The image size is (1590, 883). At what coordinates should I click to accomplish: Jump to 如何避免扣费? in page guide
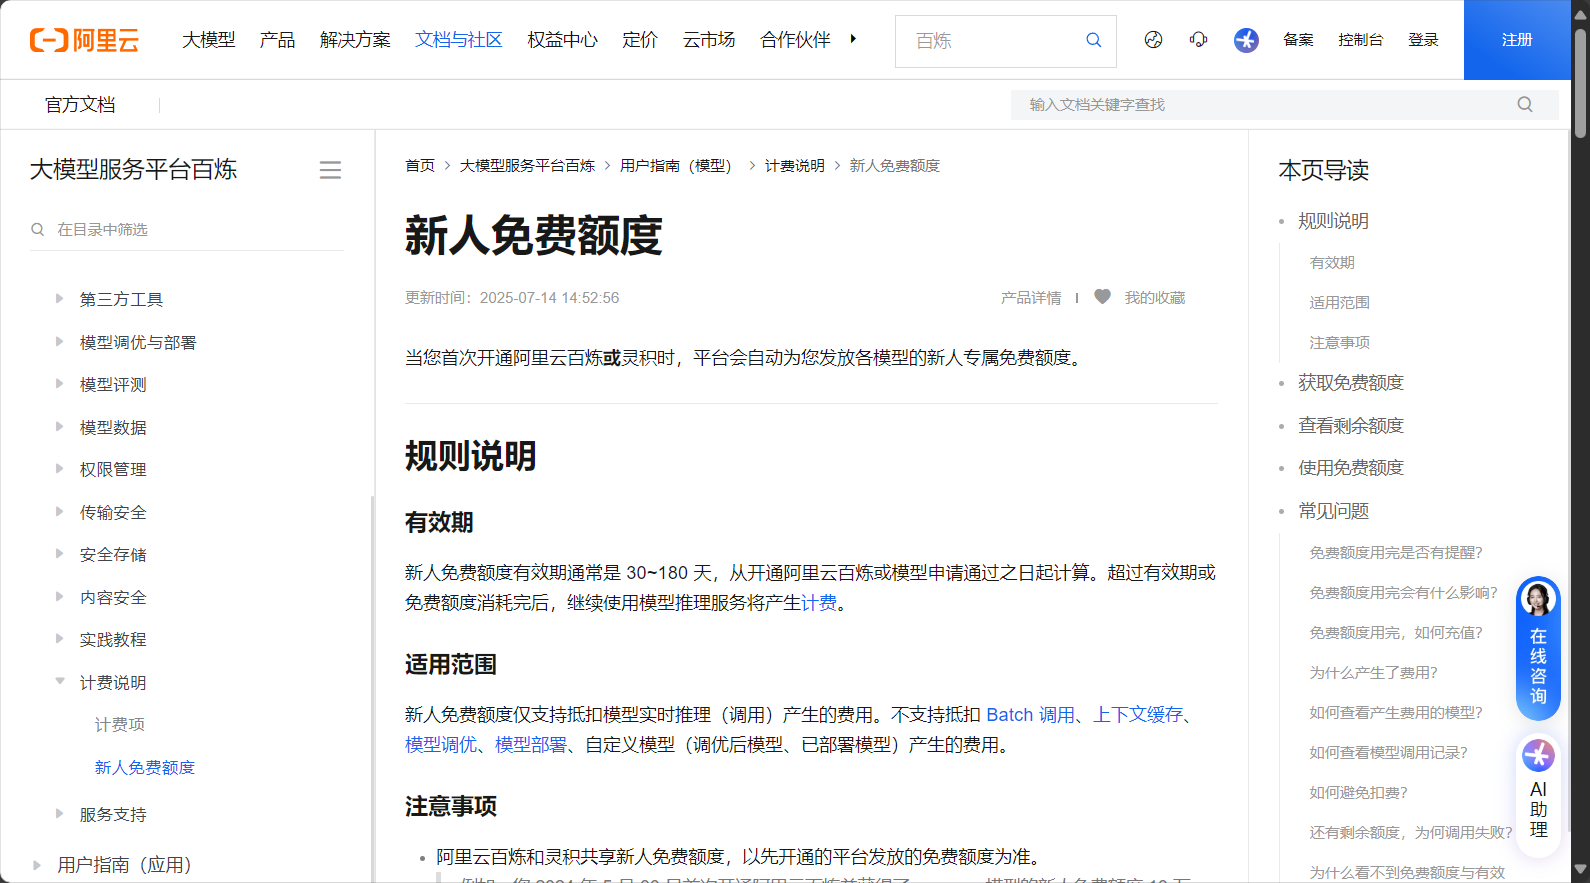(x=1359, y=792)
